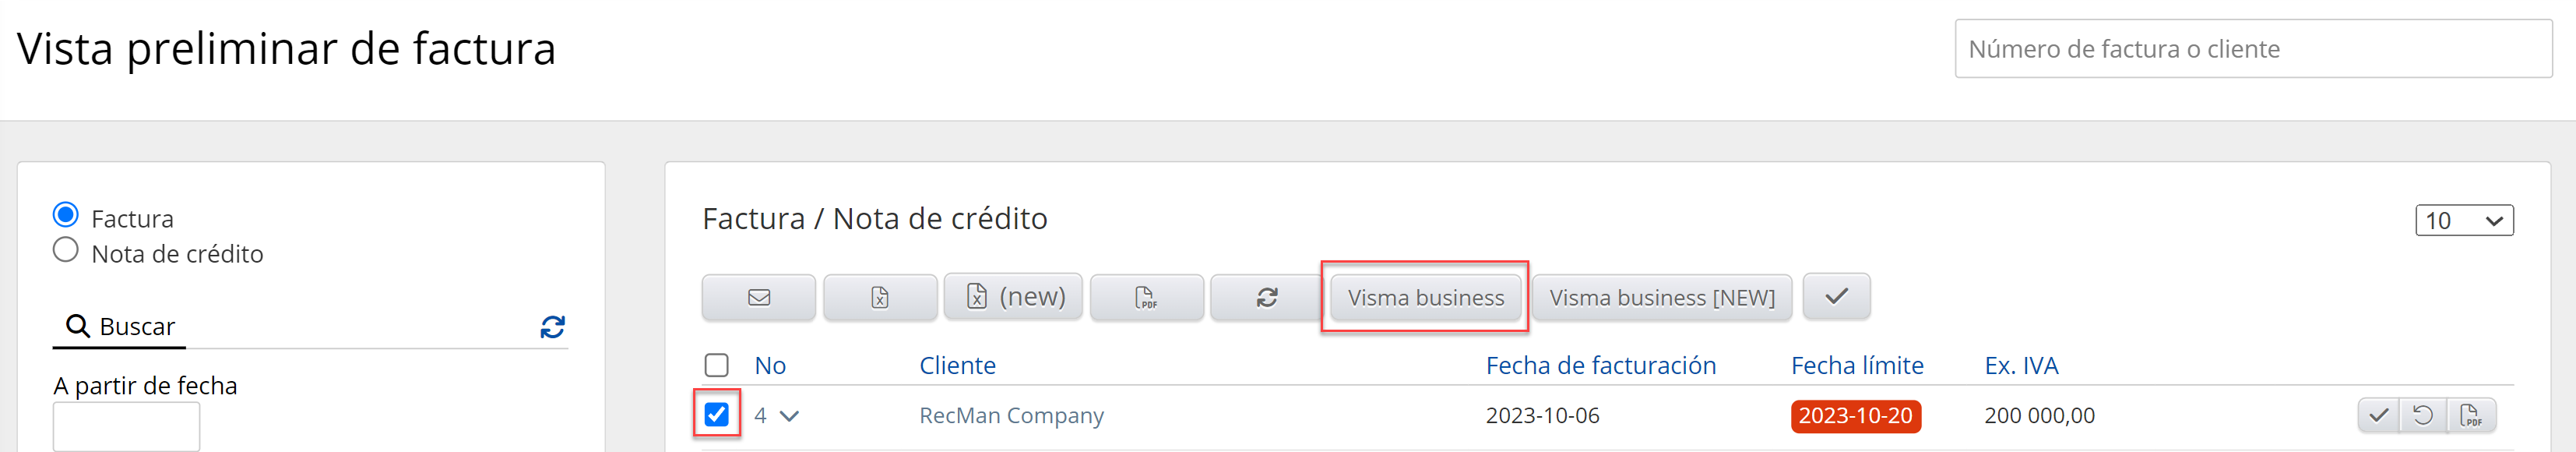Image resolution: width=2576 pixels, height=452 pixels.
Task: Click the invoice number or client search field
Action: [x=2253, y=49]
